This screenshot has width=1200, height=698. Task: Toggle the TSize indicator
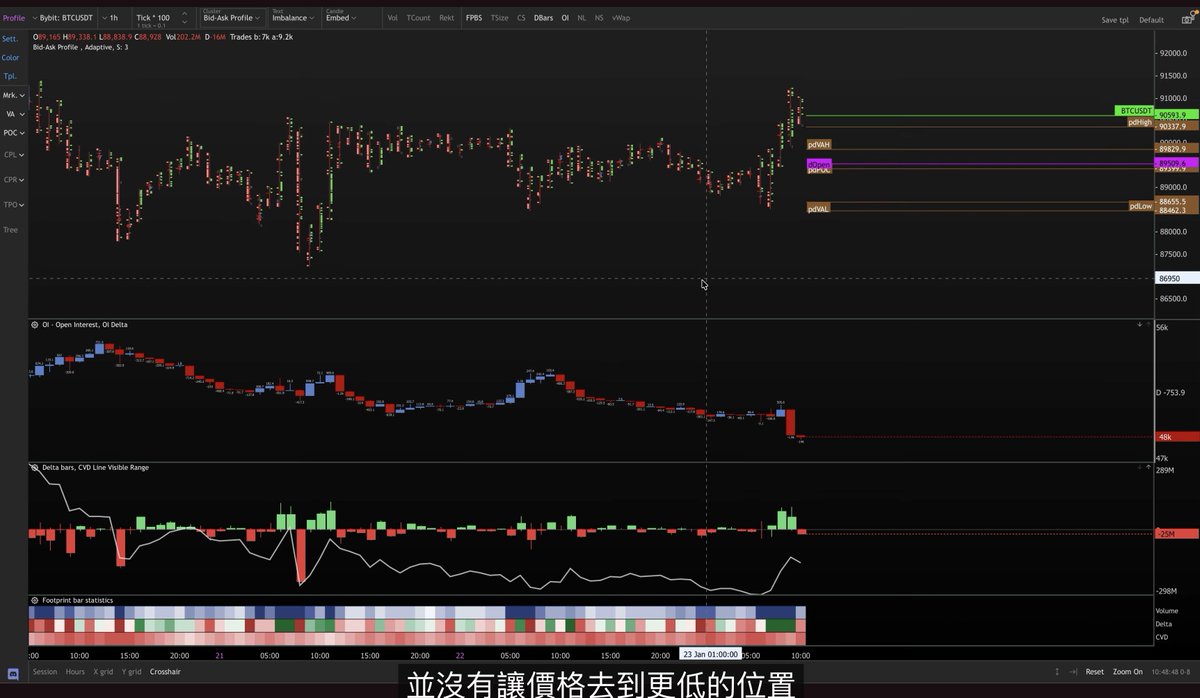point(499,18)
